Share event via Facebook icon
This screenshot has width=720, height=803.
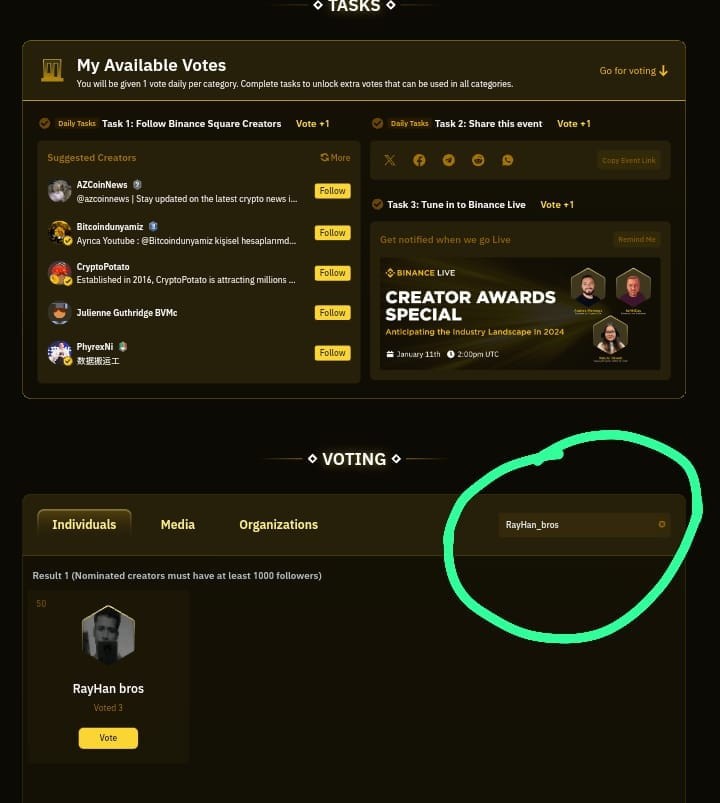click(419, 160)
